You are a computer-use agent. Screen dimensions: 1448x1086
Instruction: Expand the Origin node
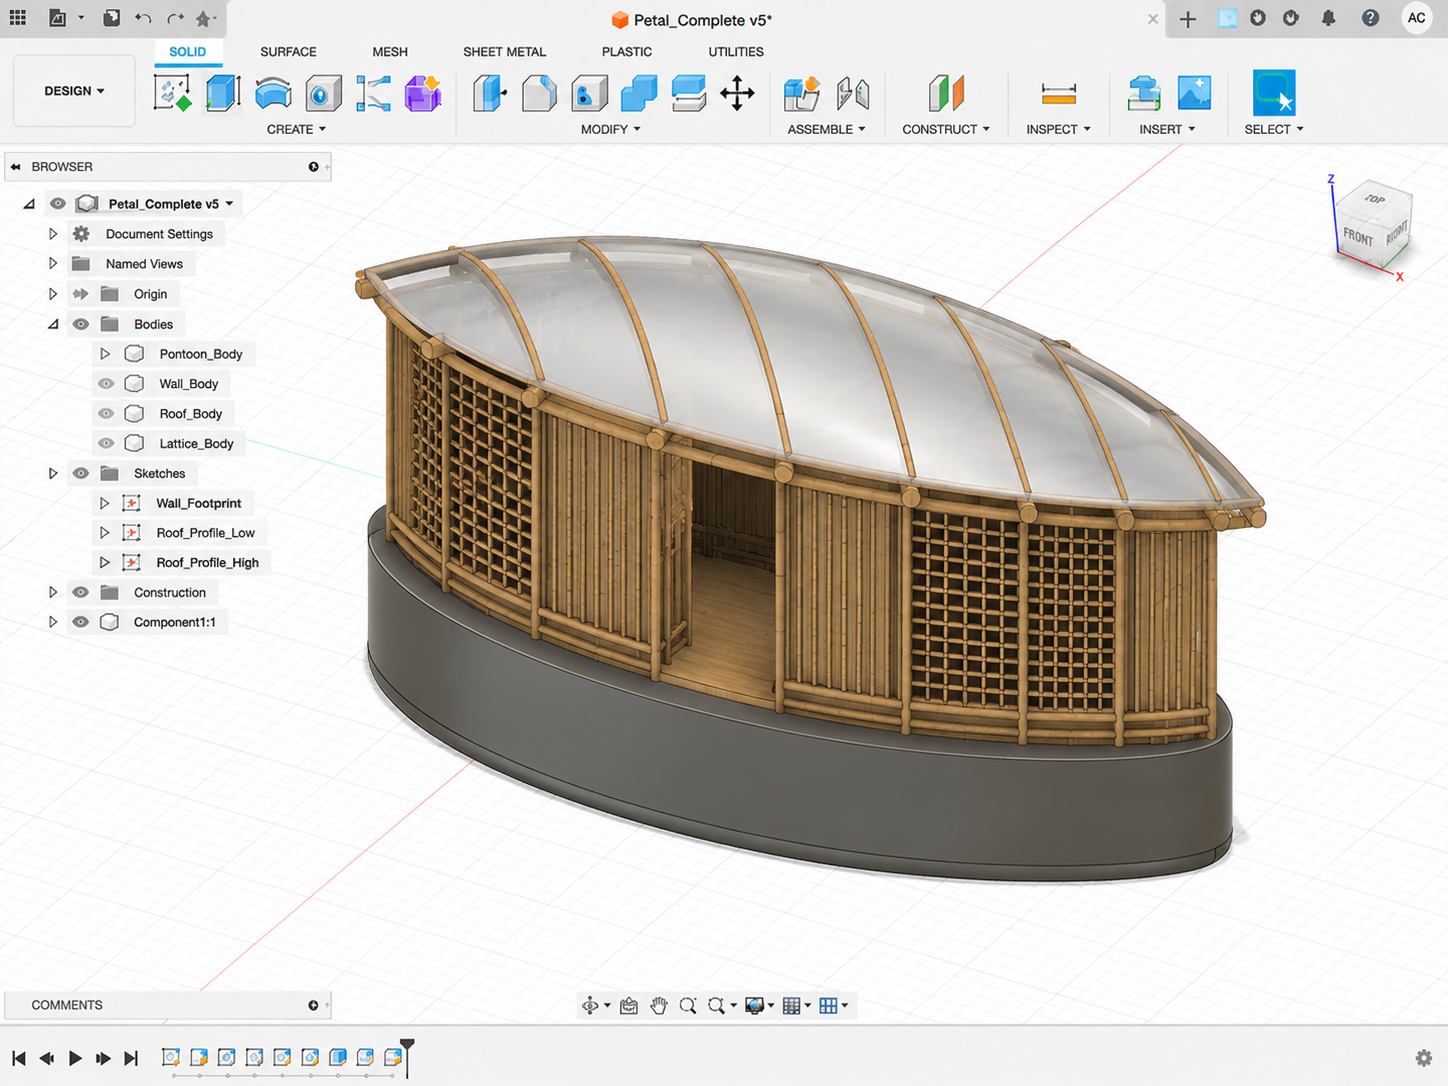point(53,294)
